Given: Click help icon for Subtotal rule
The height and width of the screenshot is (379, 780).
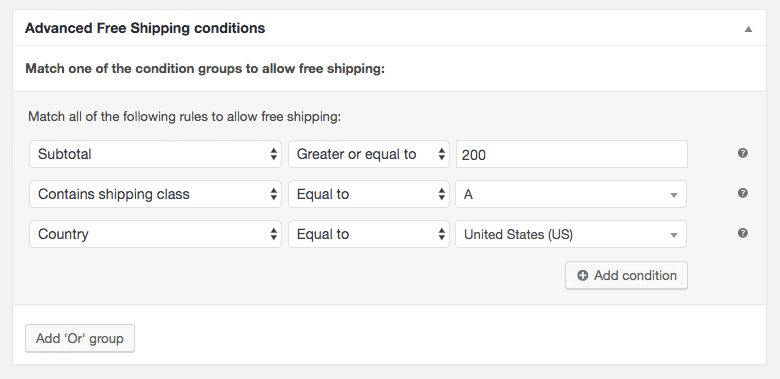Looking at the screenshot, I should click(x=743, y=153).
